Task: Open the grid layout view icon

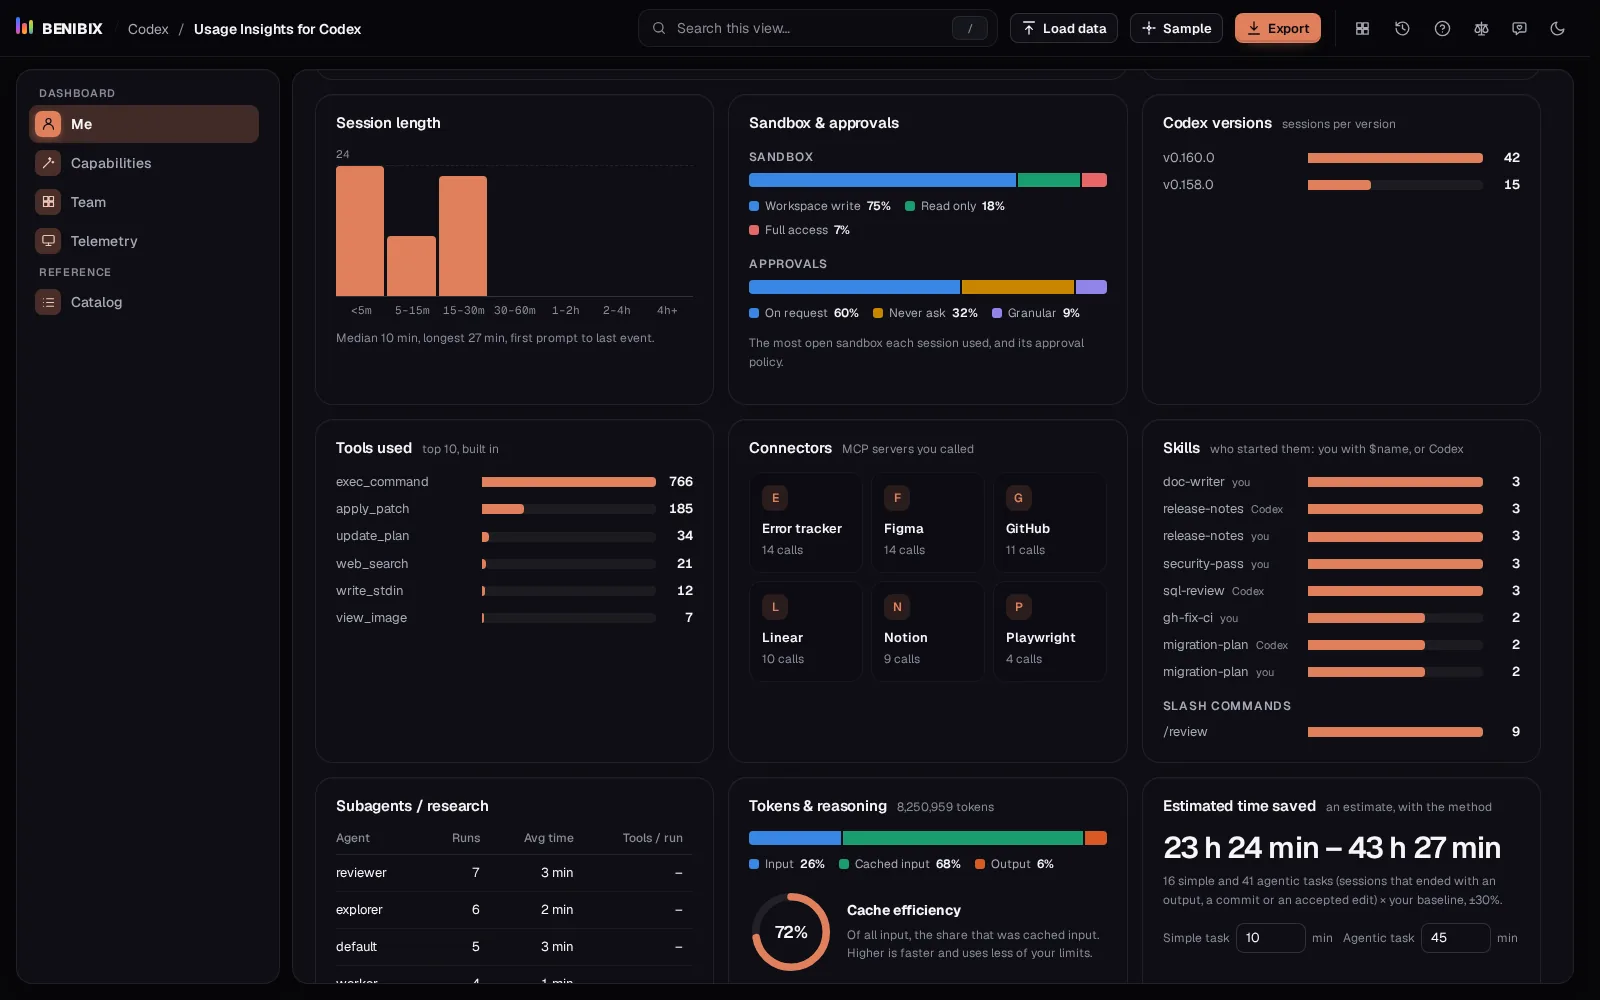Action: 1362,28
